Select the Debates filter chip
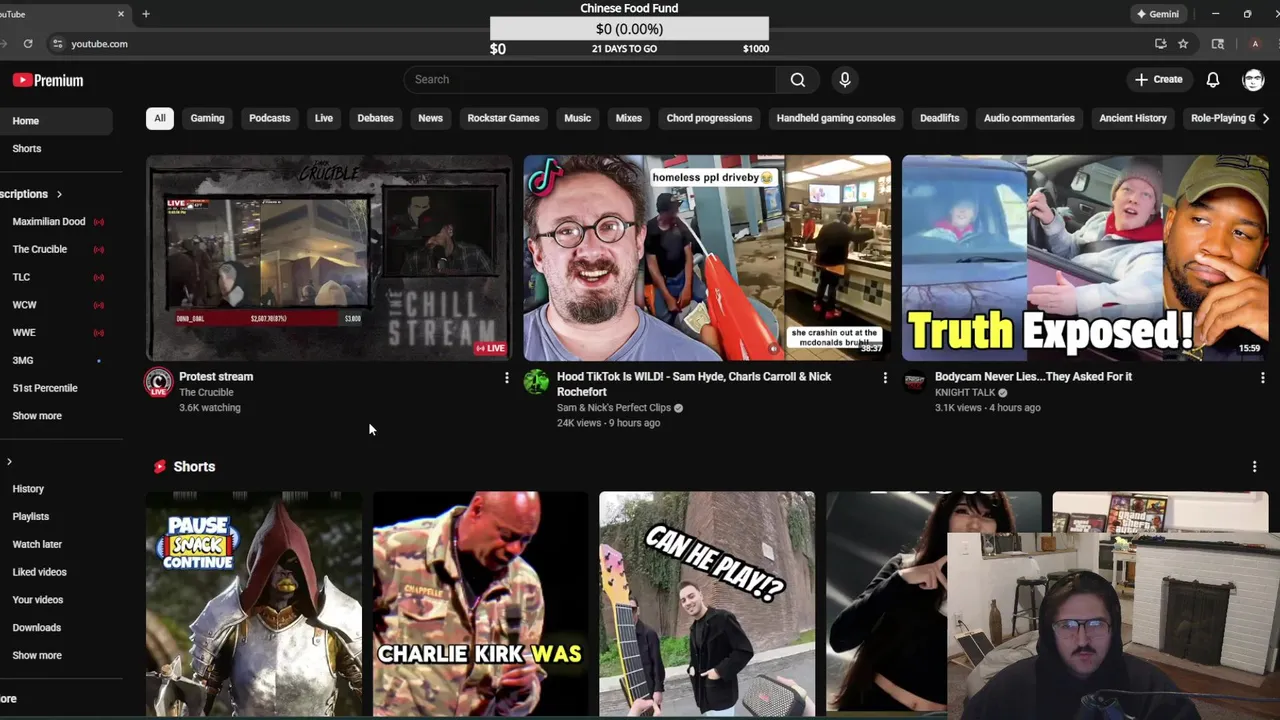Image resolution: width=1280 pixels, height=720 pixels. click(375, 118)
